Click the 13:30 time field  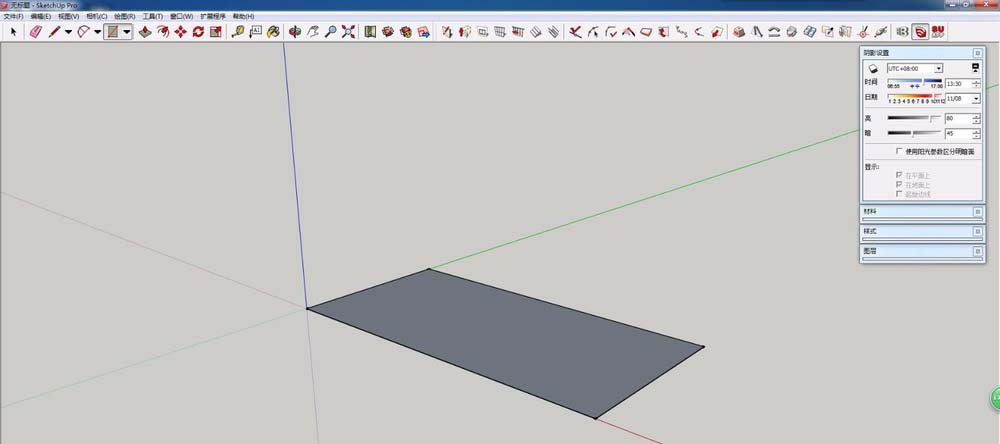coord(959,84)
